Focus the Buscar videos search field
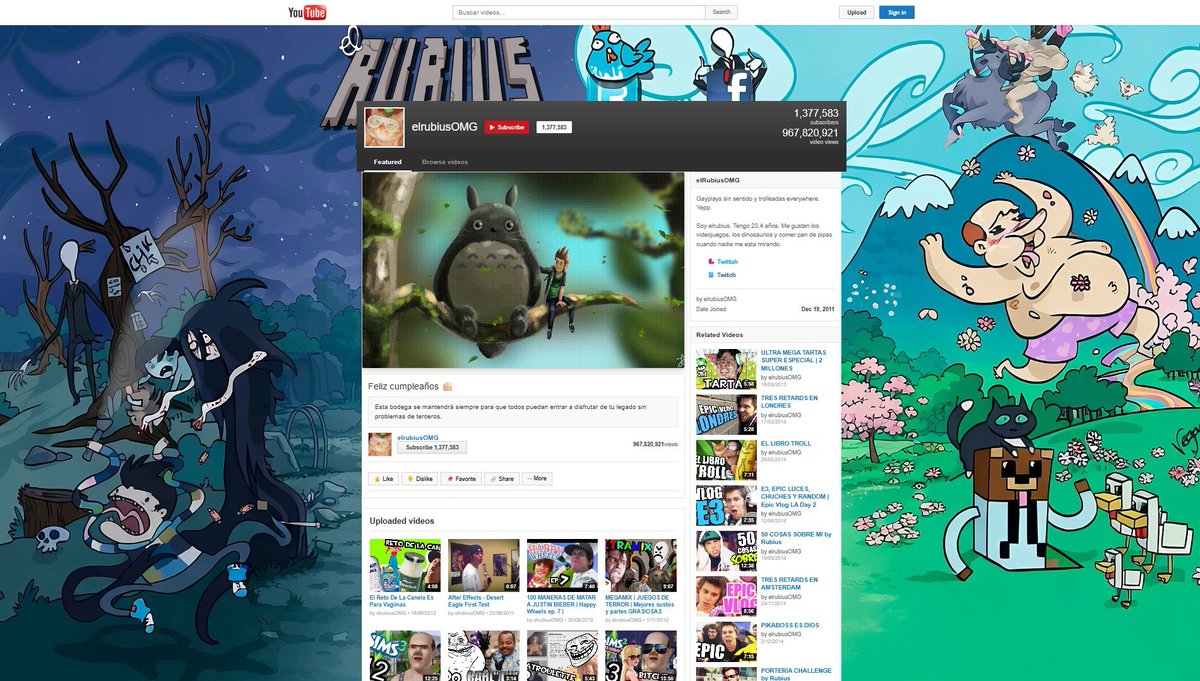Image resolution: width=1200 pixels, height=681 pixels. [x=579, y=12]
